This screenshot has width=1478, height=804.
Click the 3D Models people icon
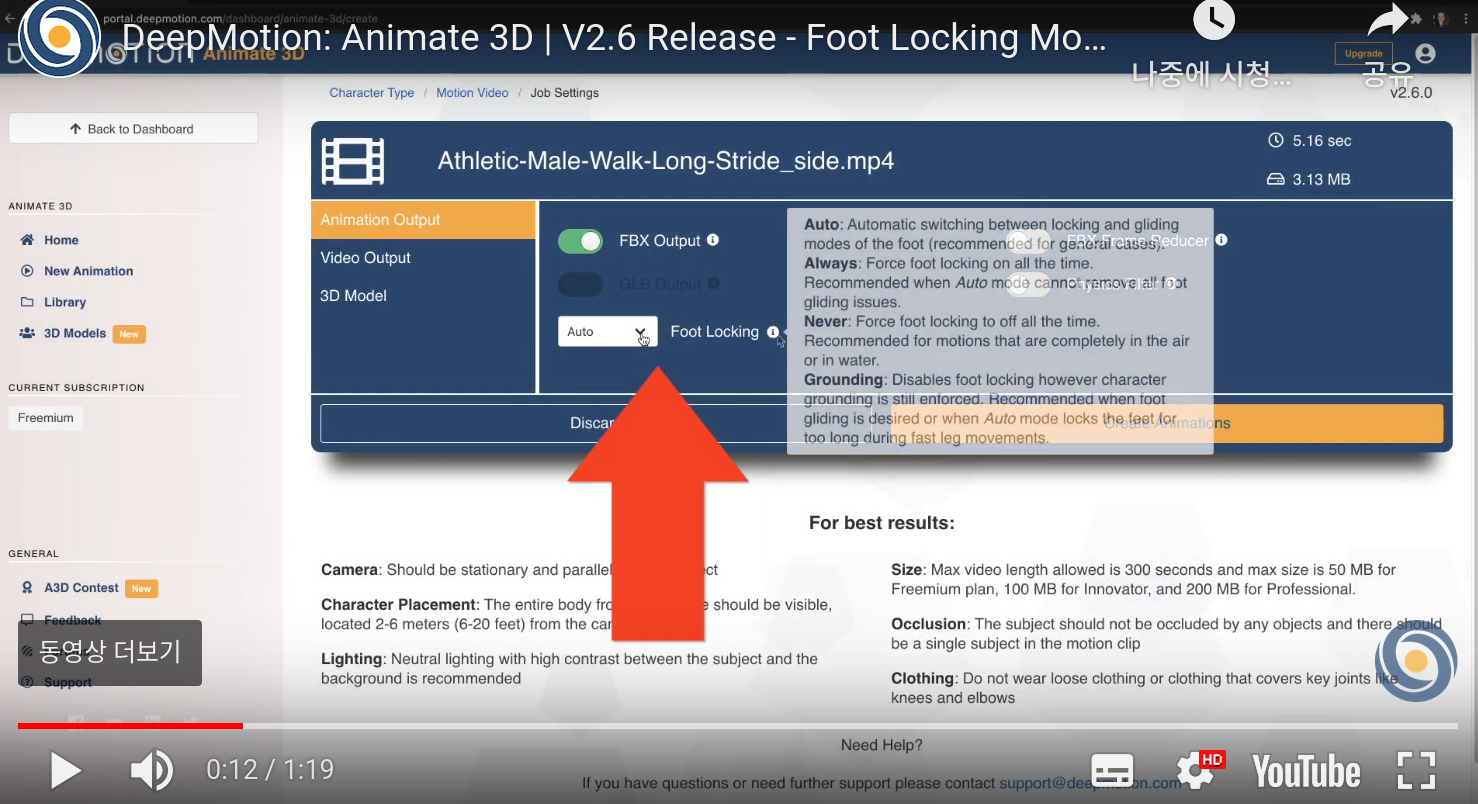point(27,333)
